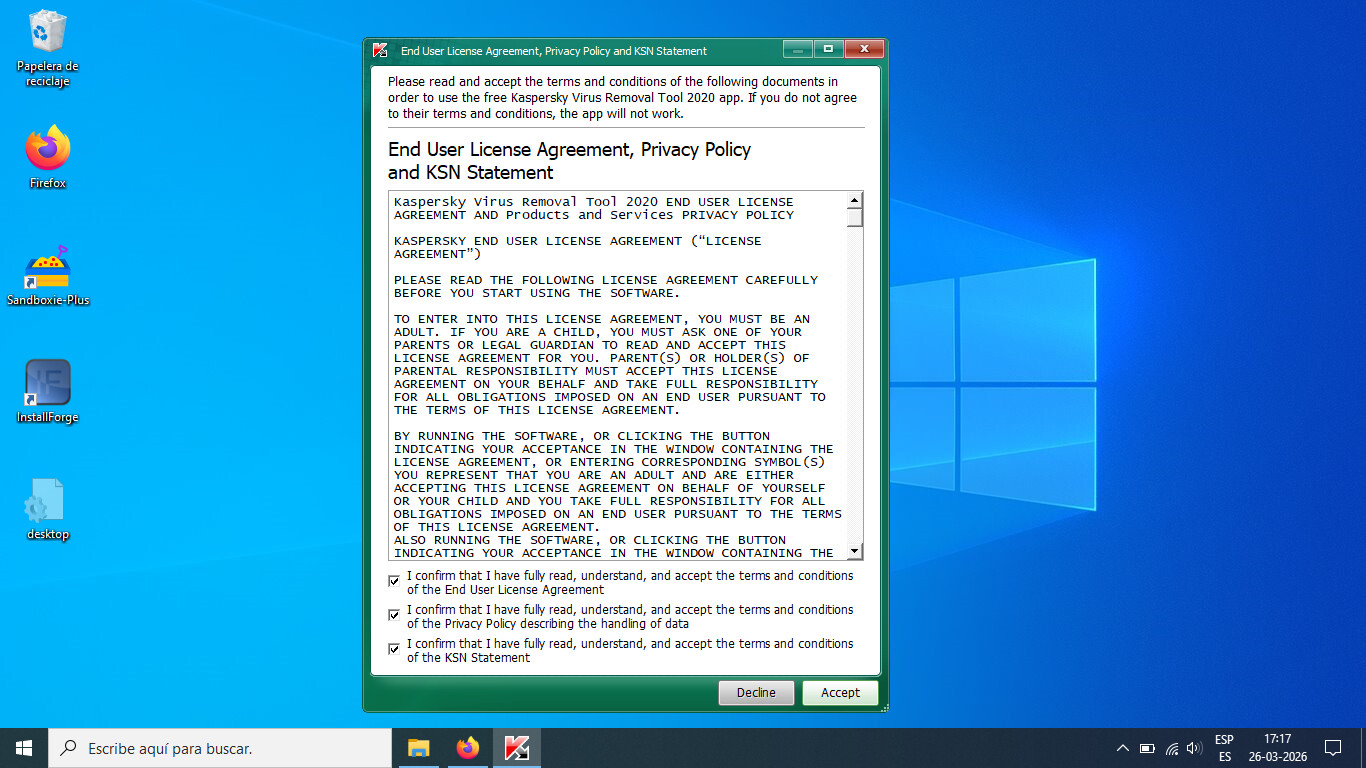Open File Explorer from the taskbar

pos(418,748)
